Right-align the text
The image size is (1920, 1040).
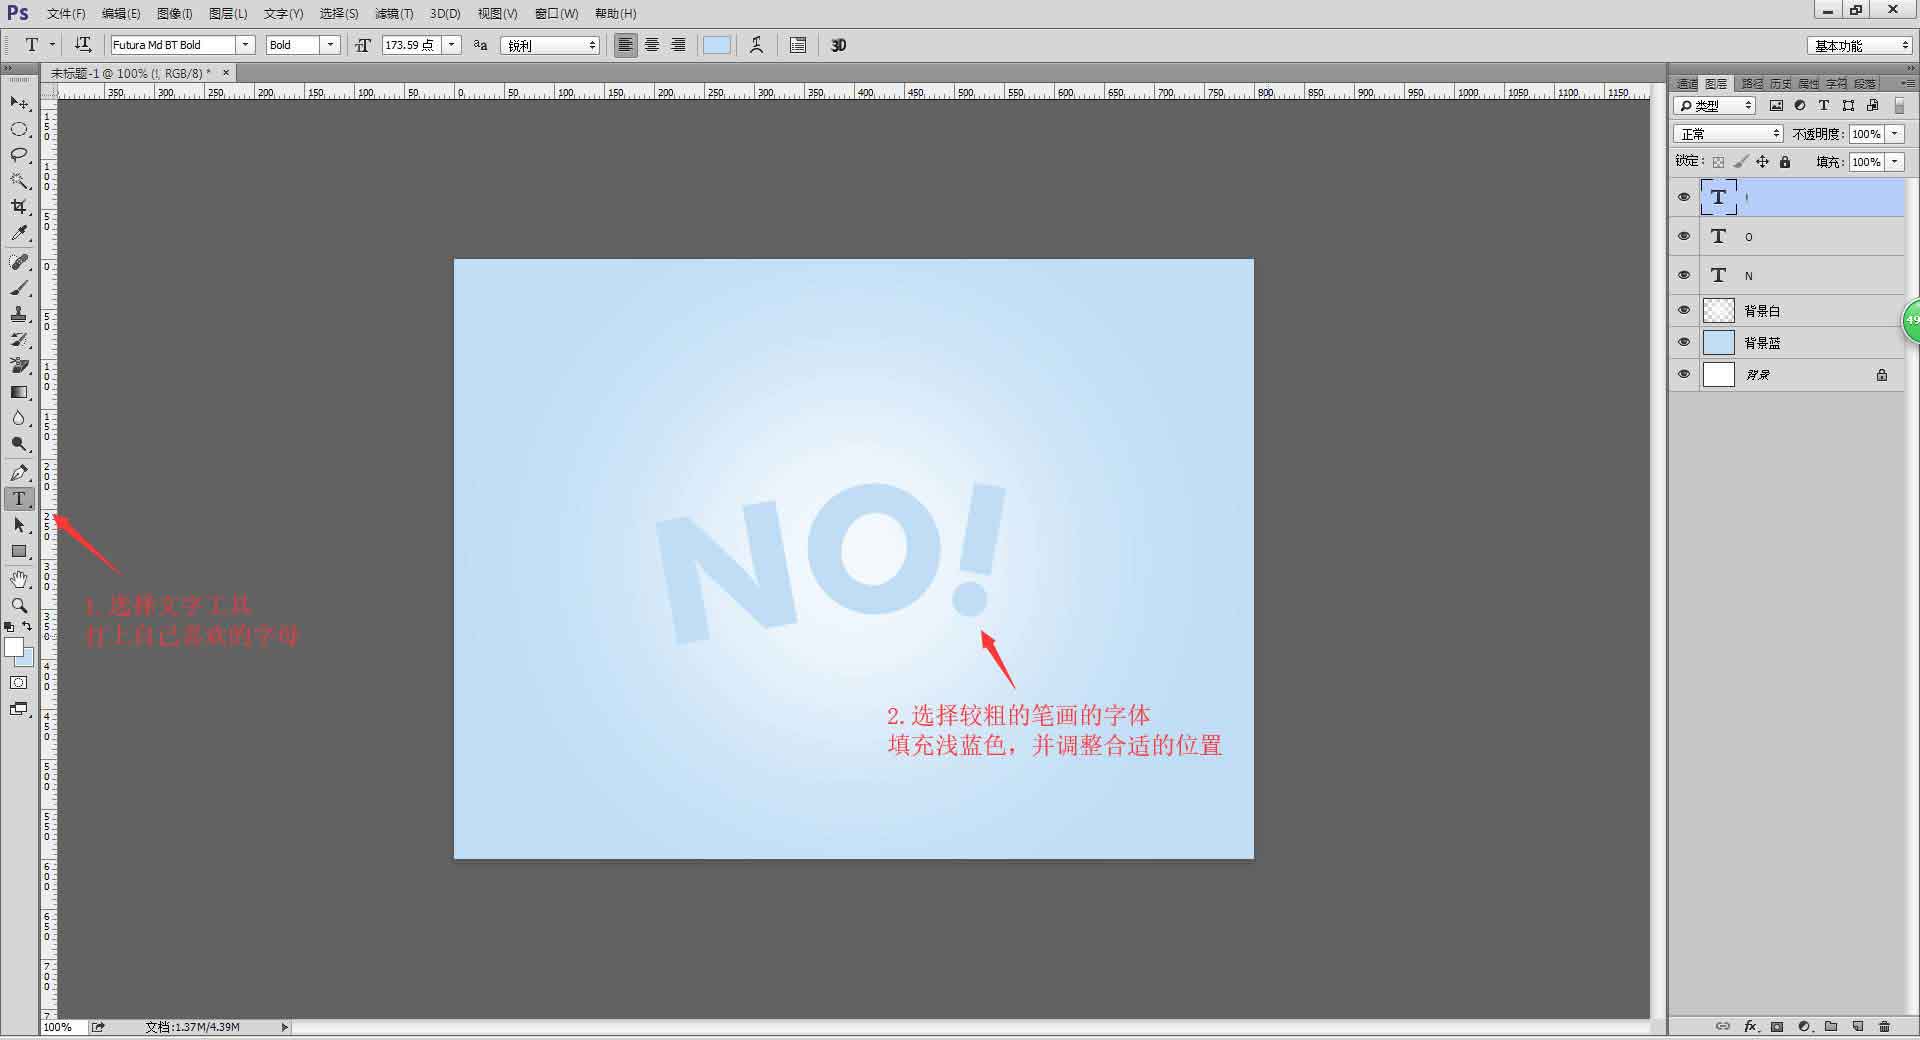(x=678, y=45)
